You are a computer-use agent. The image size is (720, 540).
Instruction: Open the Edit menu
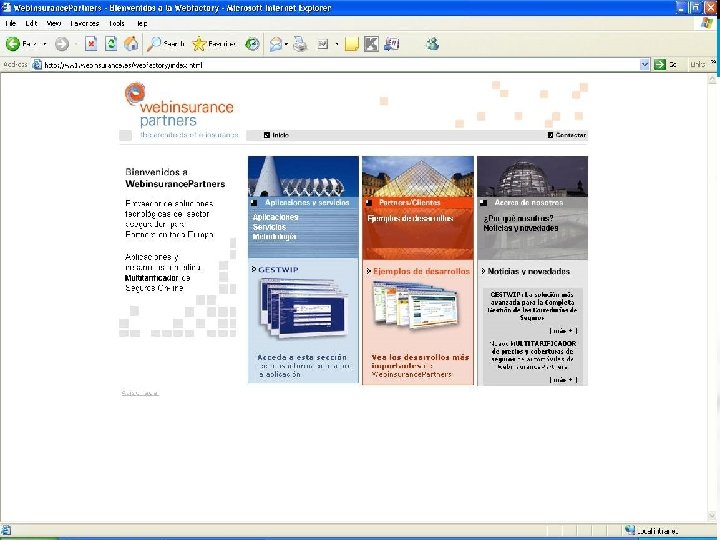click(x=31, y=23)
